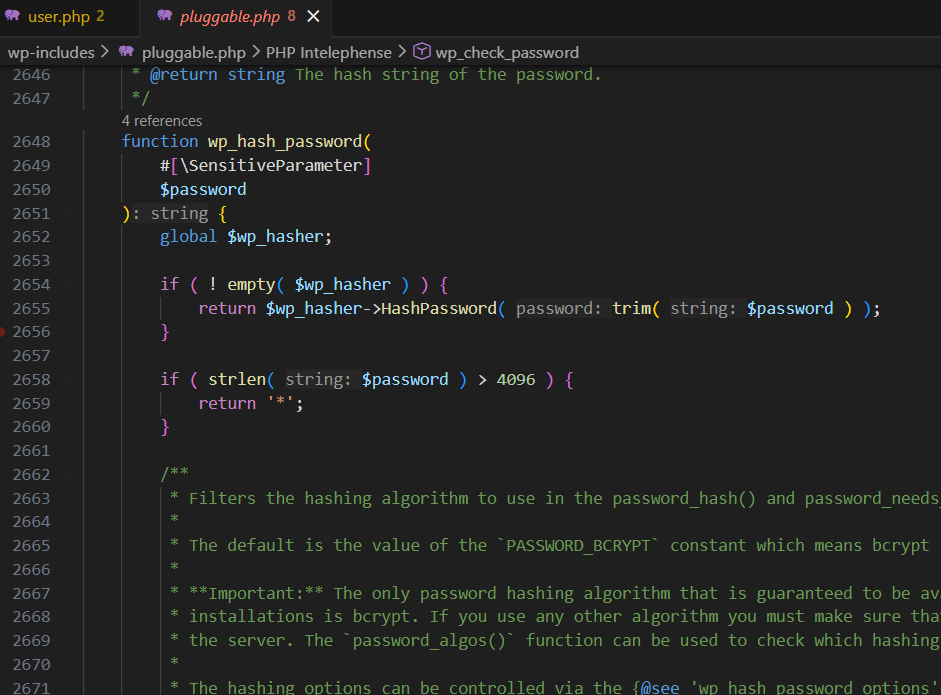The height and width of the screenshot is (695, 941).
Task: Open the PHP Intelephense breadcrumb item
Action: pos(329,52)
